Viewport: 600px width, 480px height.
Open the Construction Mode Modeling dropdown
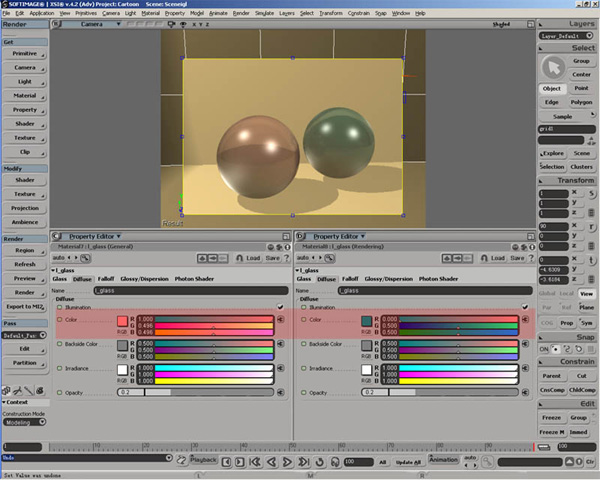tap(24, 422)
